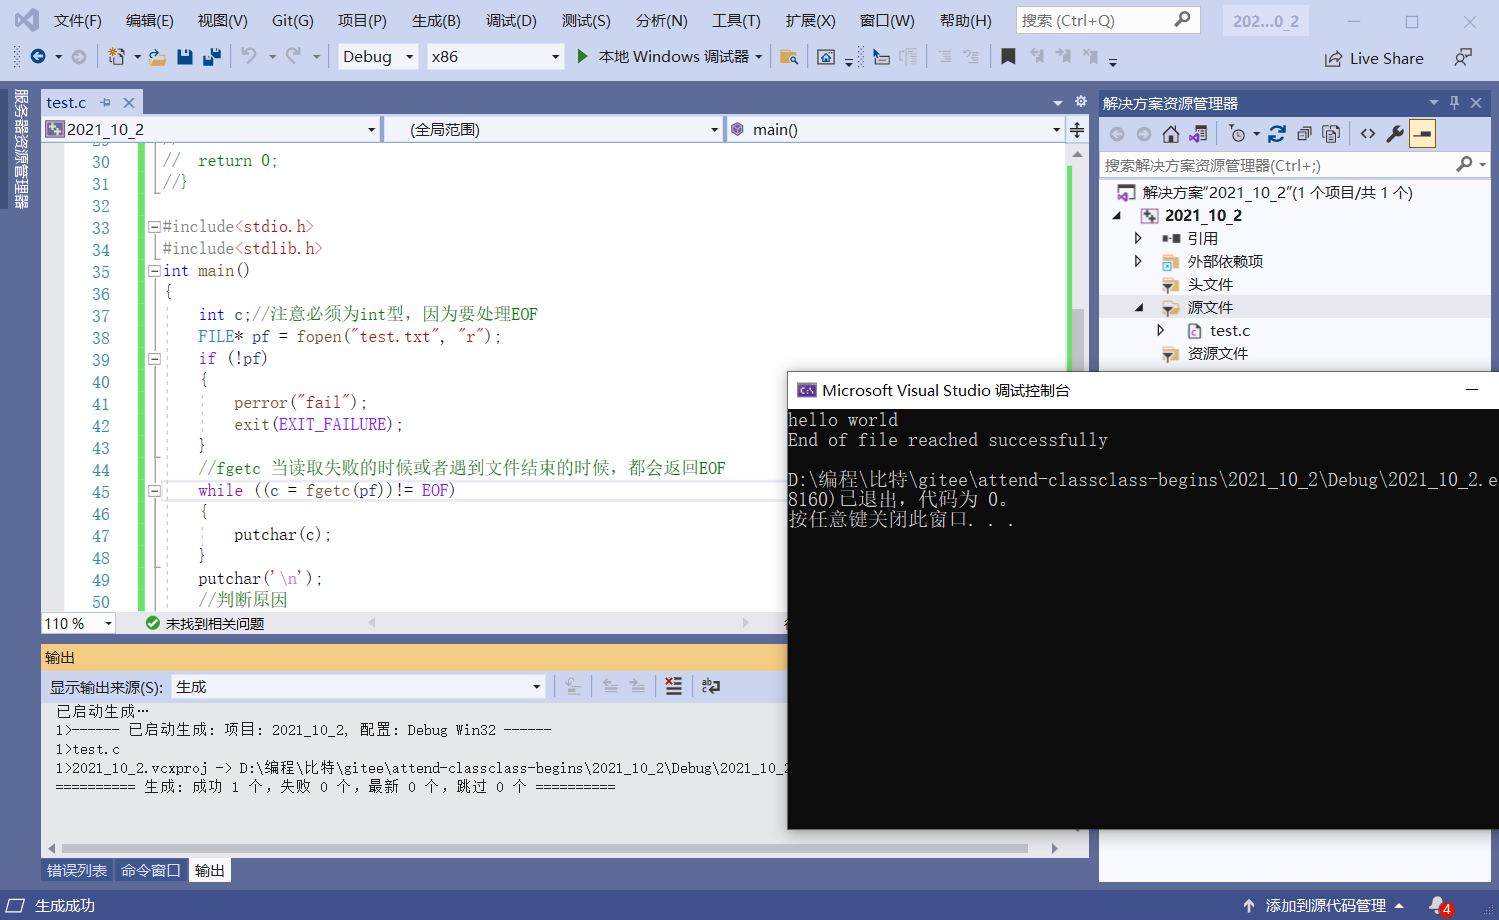Click the Live Share icon
The height and width of the screenshot is (920, 1499).
1333,59
